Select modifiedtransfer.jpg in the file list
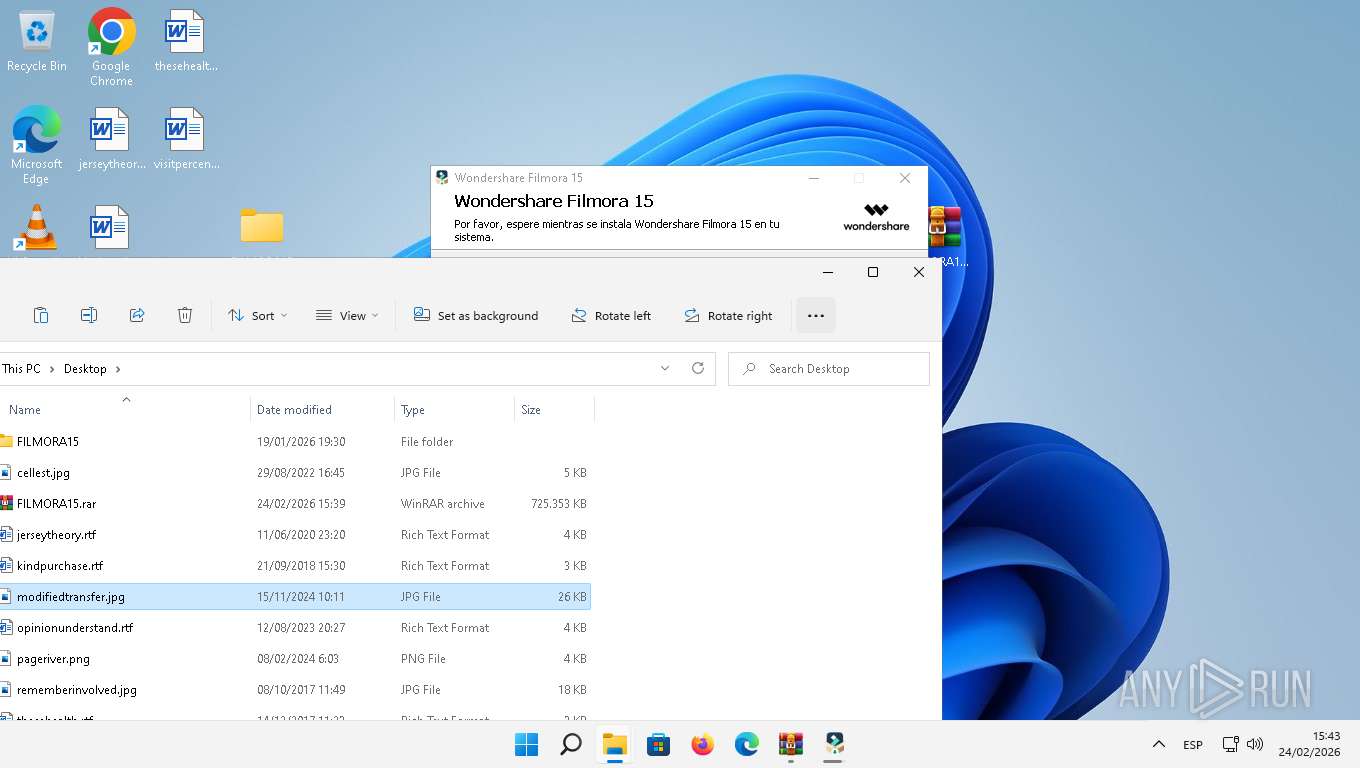This screenshot has width=1360, height=768. coord(295,596)
